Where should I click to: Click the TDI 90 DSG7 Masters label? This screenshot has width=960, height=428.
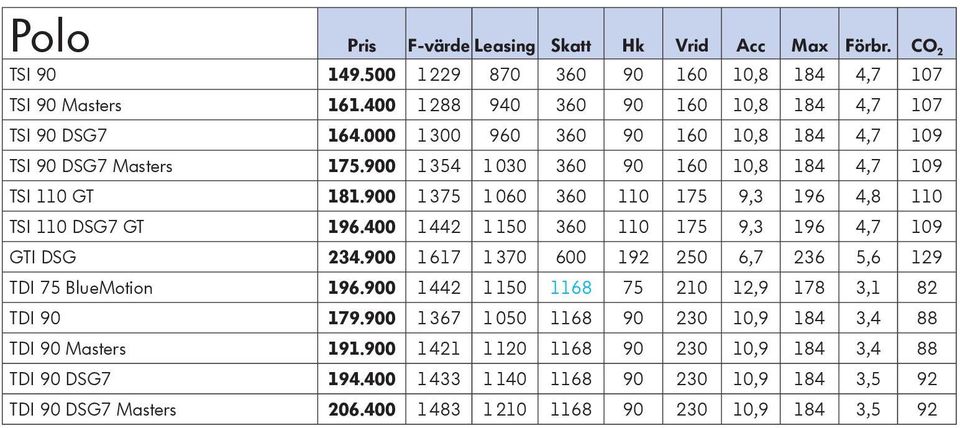92,409
